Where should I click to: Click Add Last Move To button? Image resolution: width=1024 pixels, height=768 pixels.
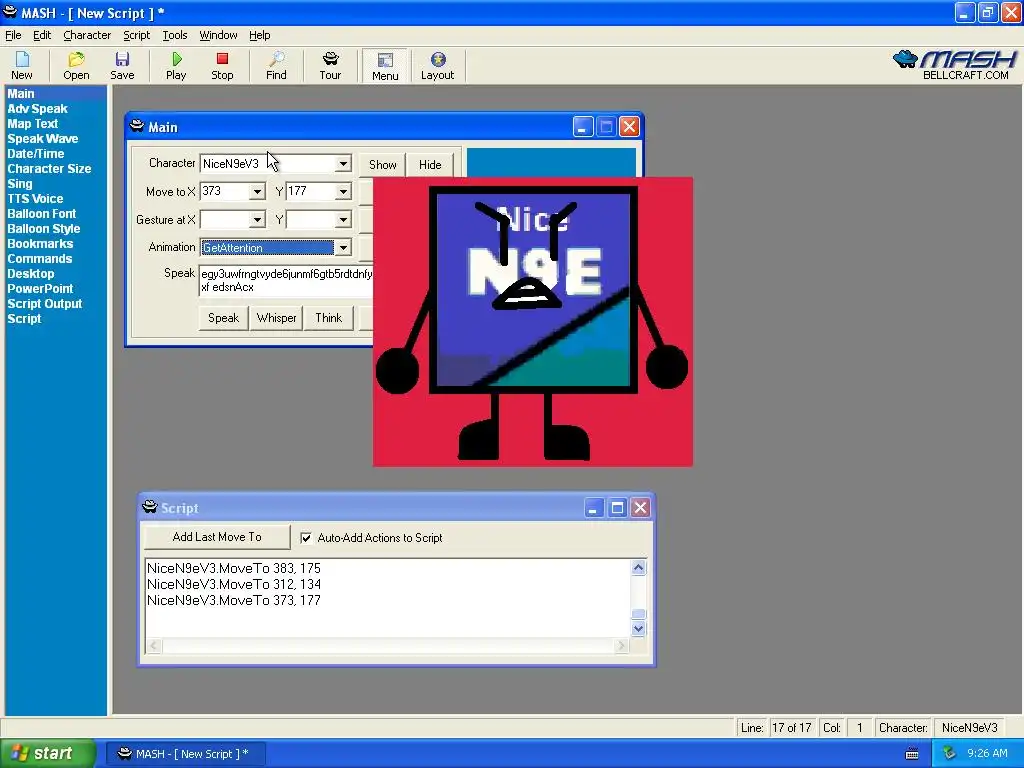[x=217, y=537]
